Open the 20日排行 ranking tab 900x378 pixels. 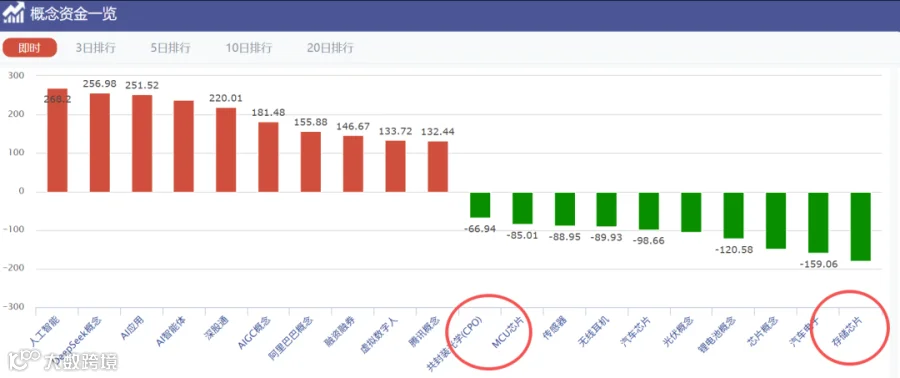[x=330, y=48]
